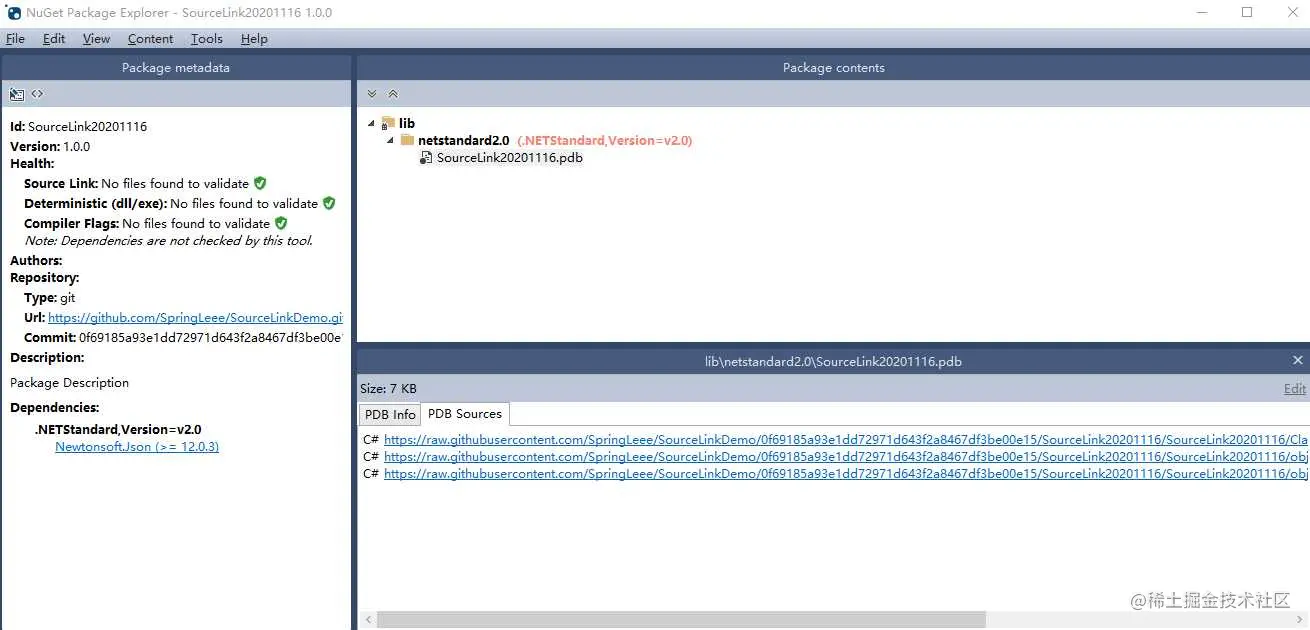Click the edit metadata icon in Package metadata
The image size is (1310, 630).
point(17,94)
